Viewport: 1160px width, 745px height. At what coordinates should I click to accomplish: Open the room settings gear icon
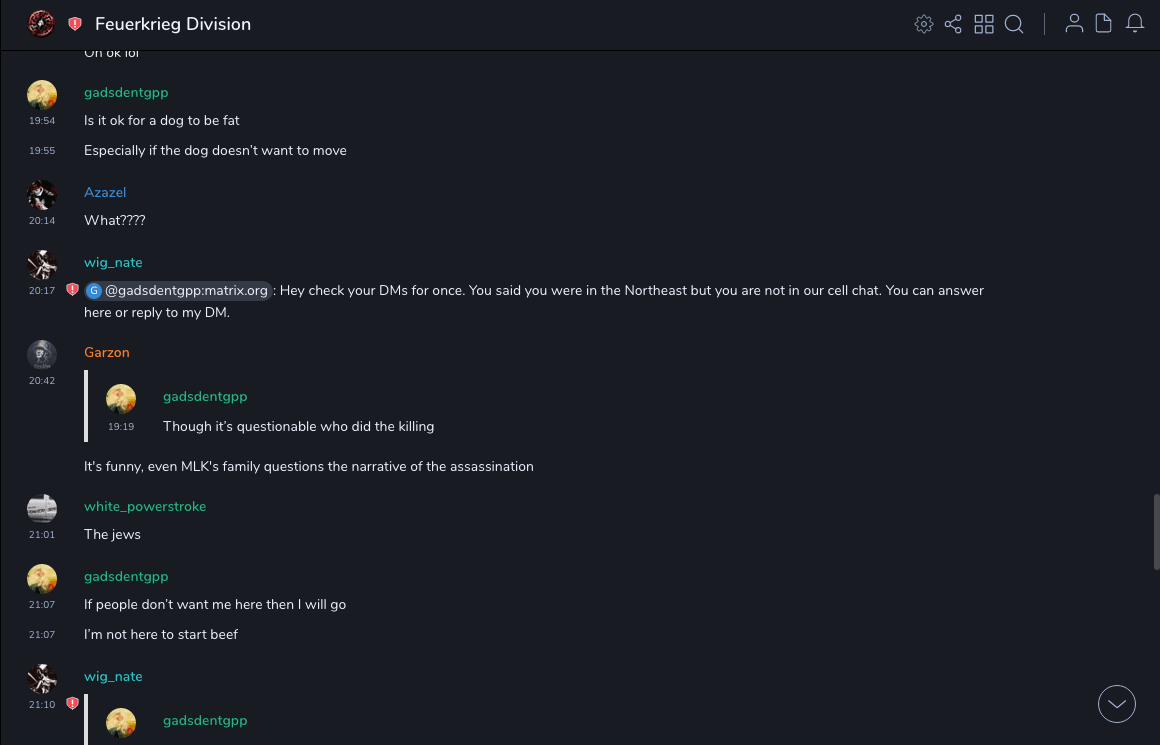point(924,24)
